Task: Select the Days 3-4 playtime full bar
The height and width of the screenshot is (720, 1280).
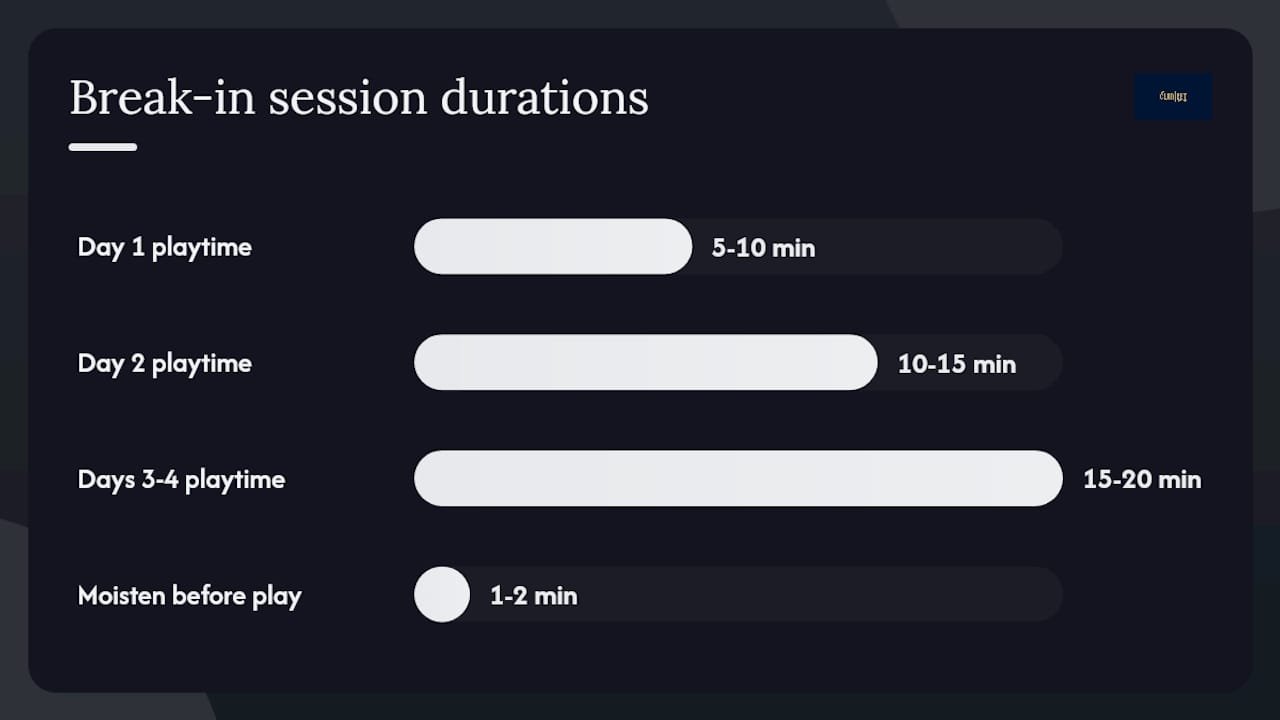Action: 738,478
